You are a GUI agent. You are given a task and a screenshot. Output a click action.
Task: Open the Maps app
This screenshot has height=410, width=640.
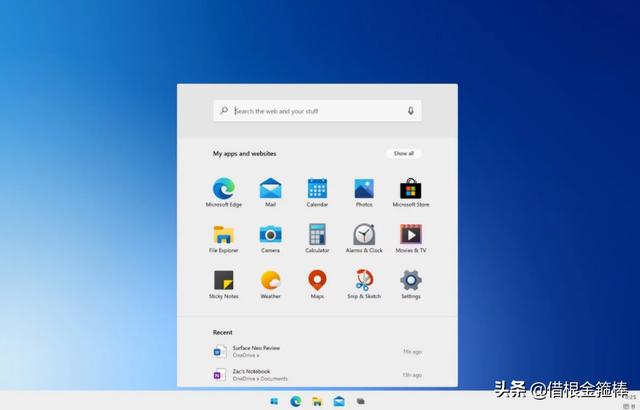pos(317,280)
